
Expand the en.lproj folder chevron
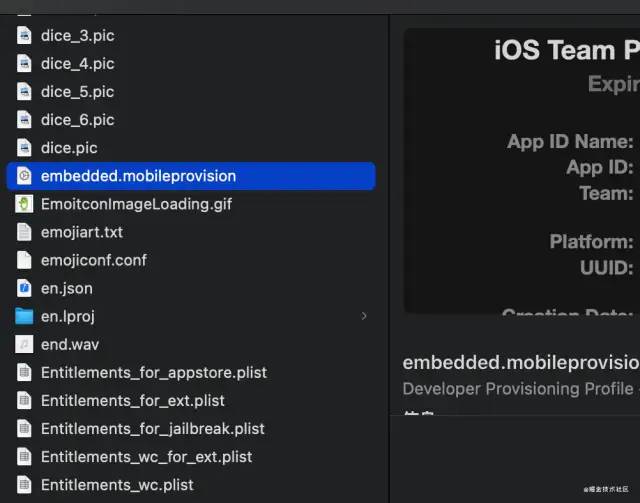(364, 316)
